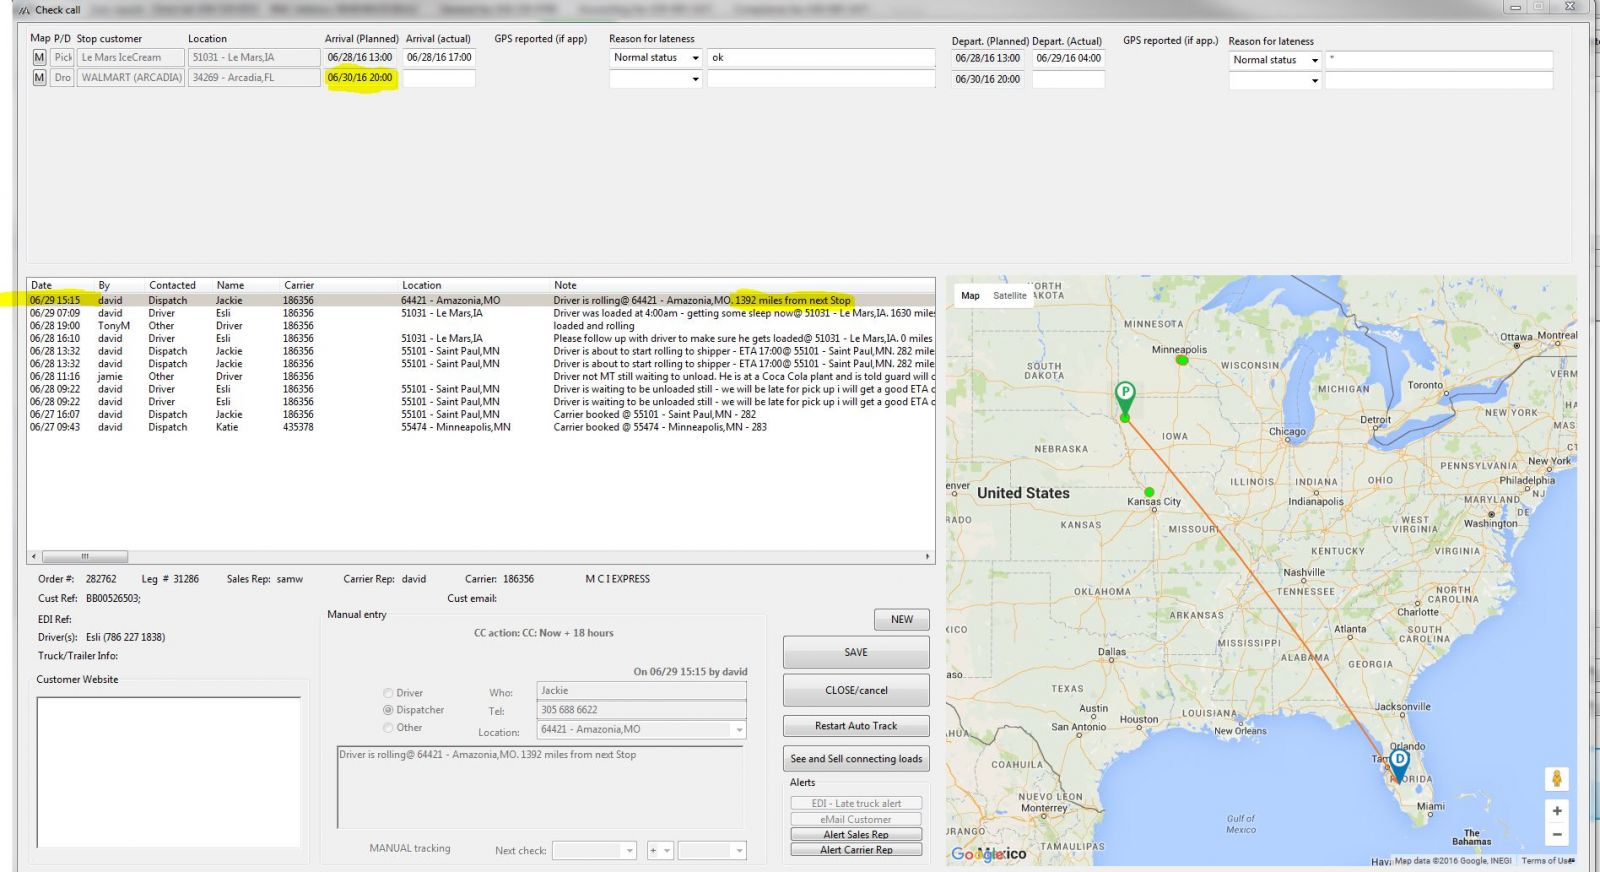
Task: Switch map to Satellite view
Action: point(1009,296)
